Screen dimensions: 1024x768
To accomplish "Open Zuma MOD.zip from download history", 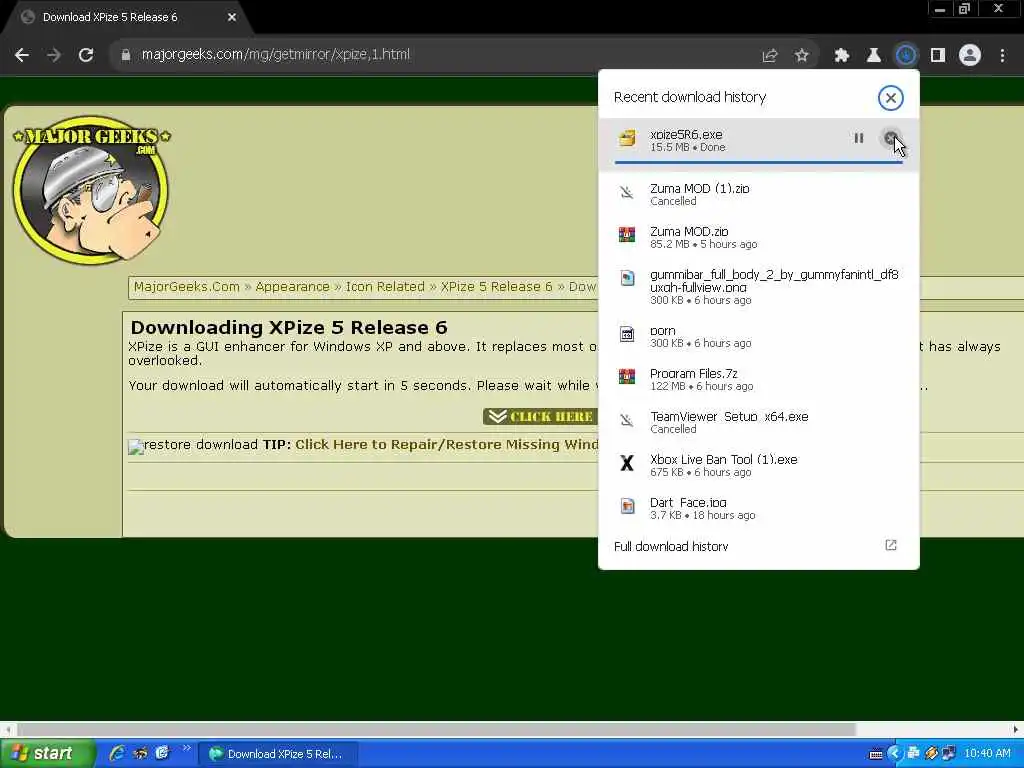I will [759, 237].
